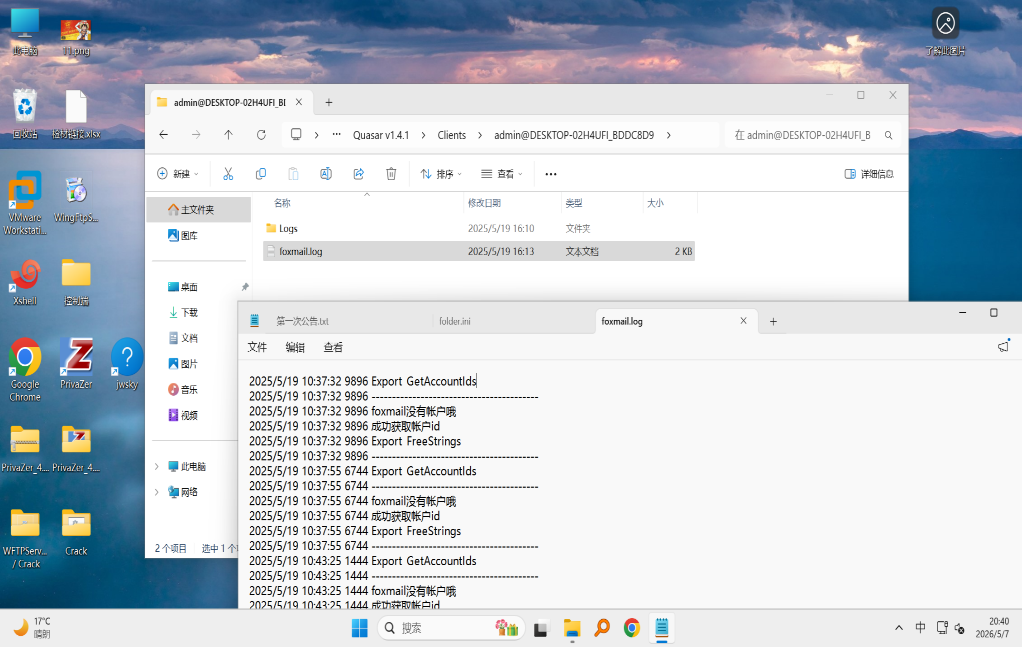The image size is (1022, 647).
Task: Select the VMware Workstation desktop icon
Action: point(25,203)
